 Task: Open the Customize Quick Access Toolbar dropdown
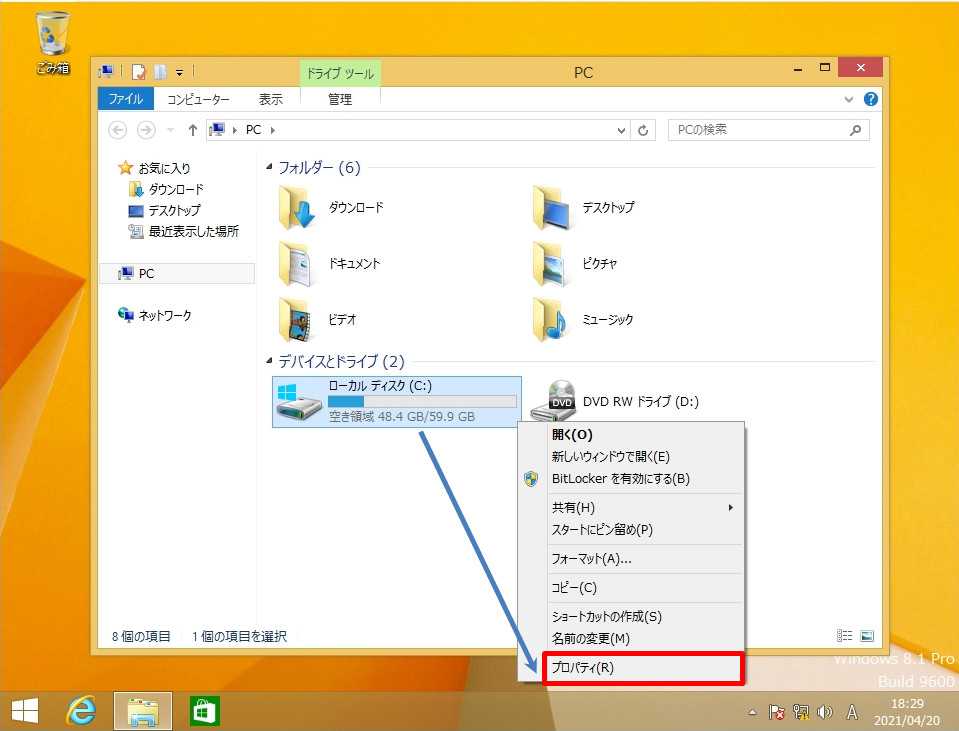(180, 73)
